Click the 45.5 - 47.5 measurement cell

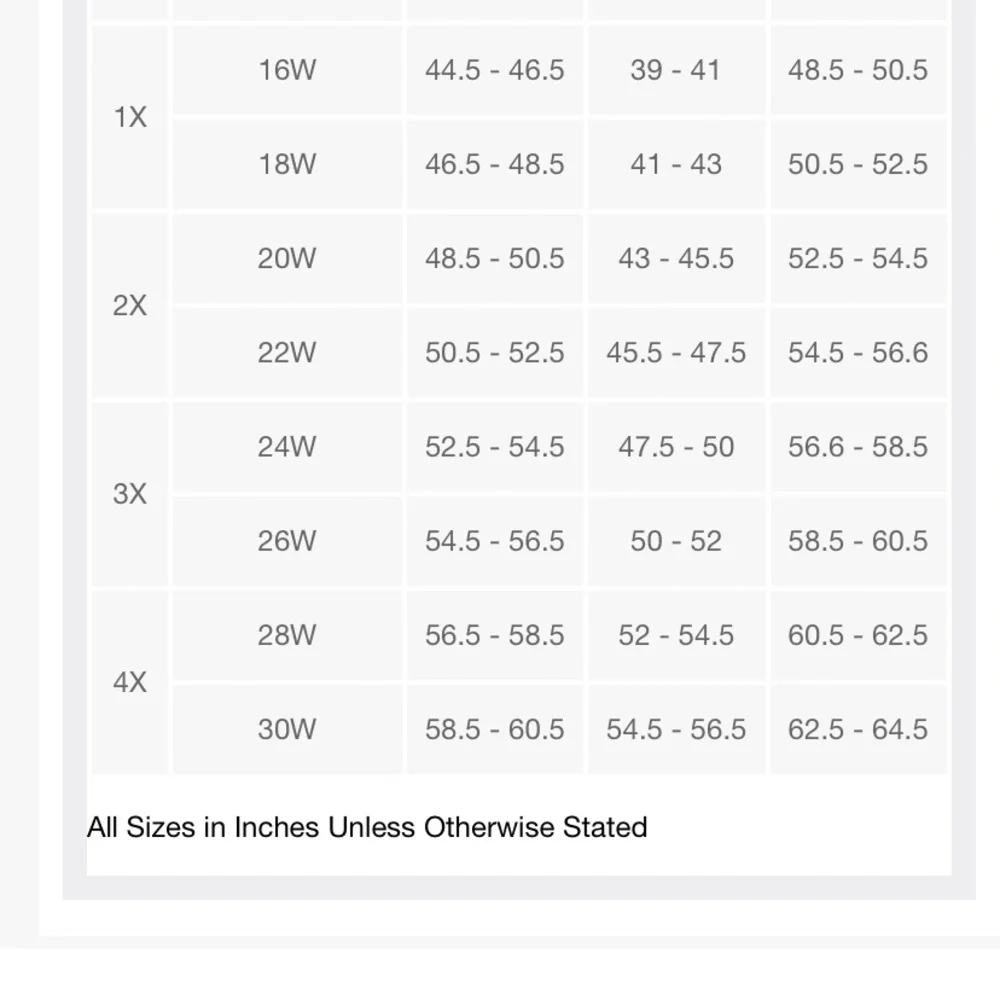tap(676, 353)
